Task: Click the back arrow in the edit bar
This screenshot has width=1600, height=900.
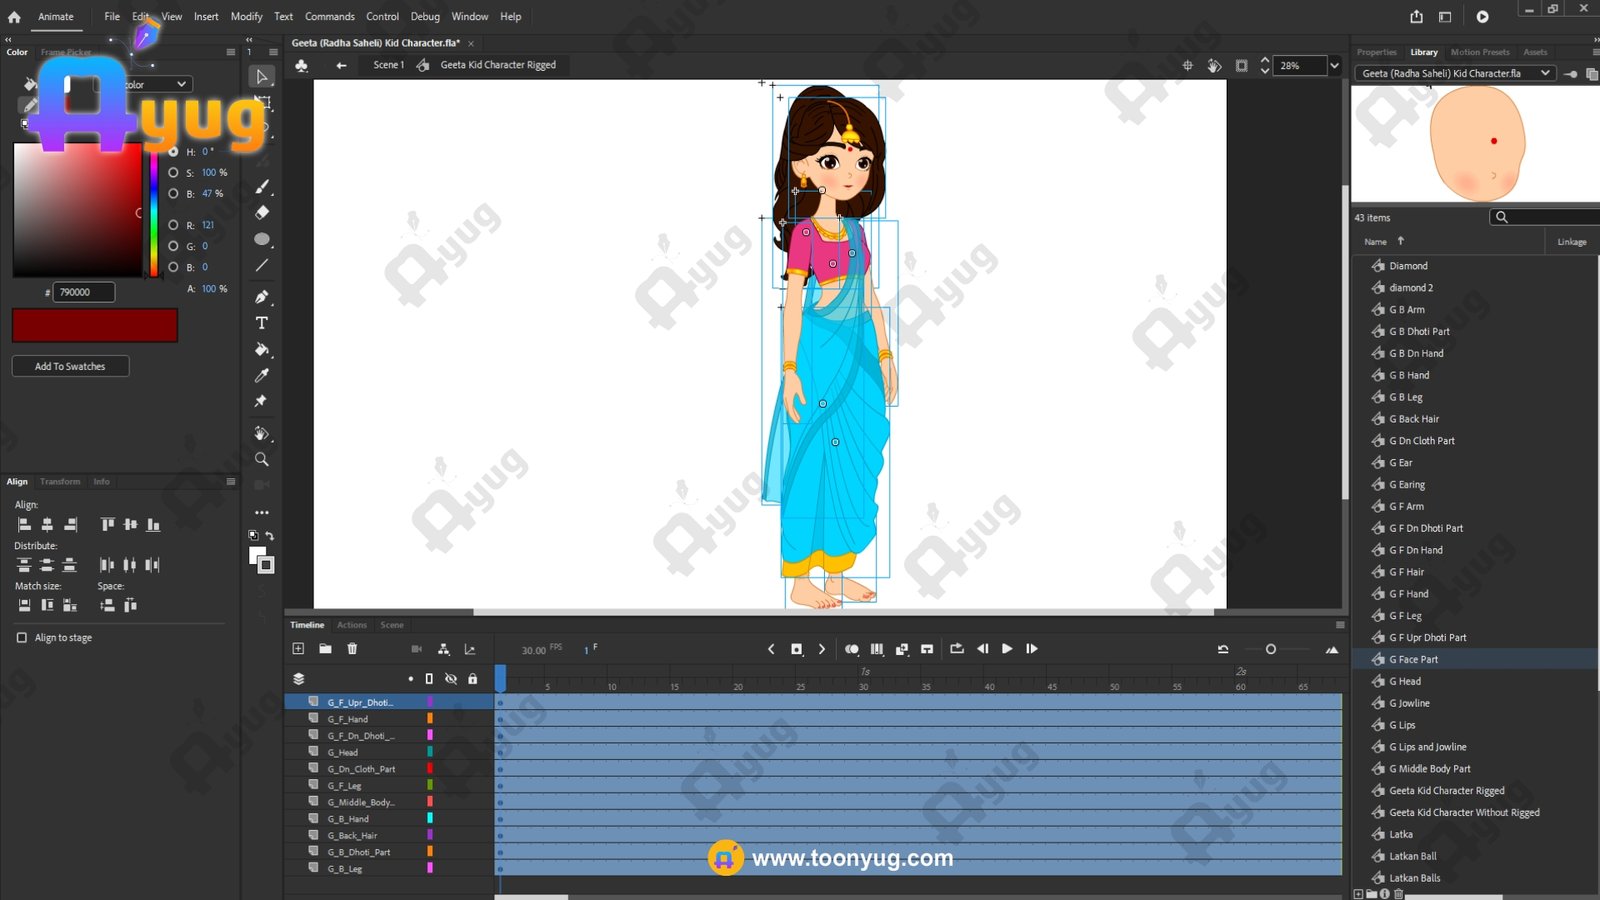Action: [x=341, y=65]
